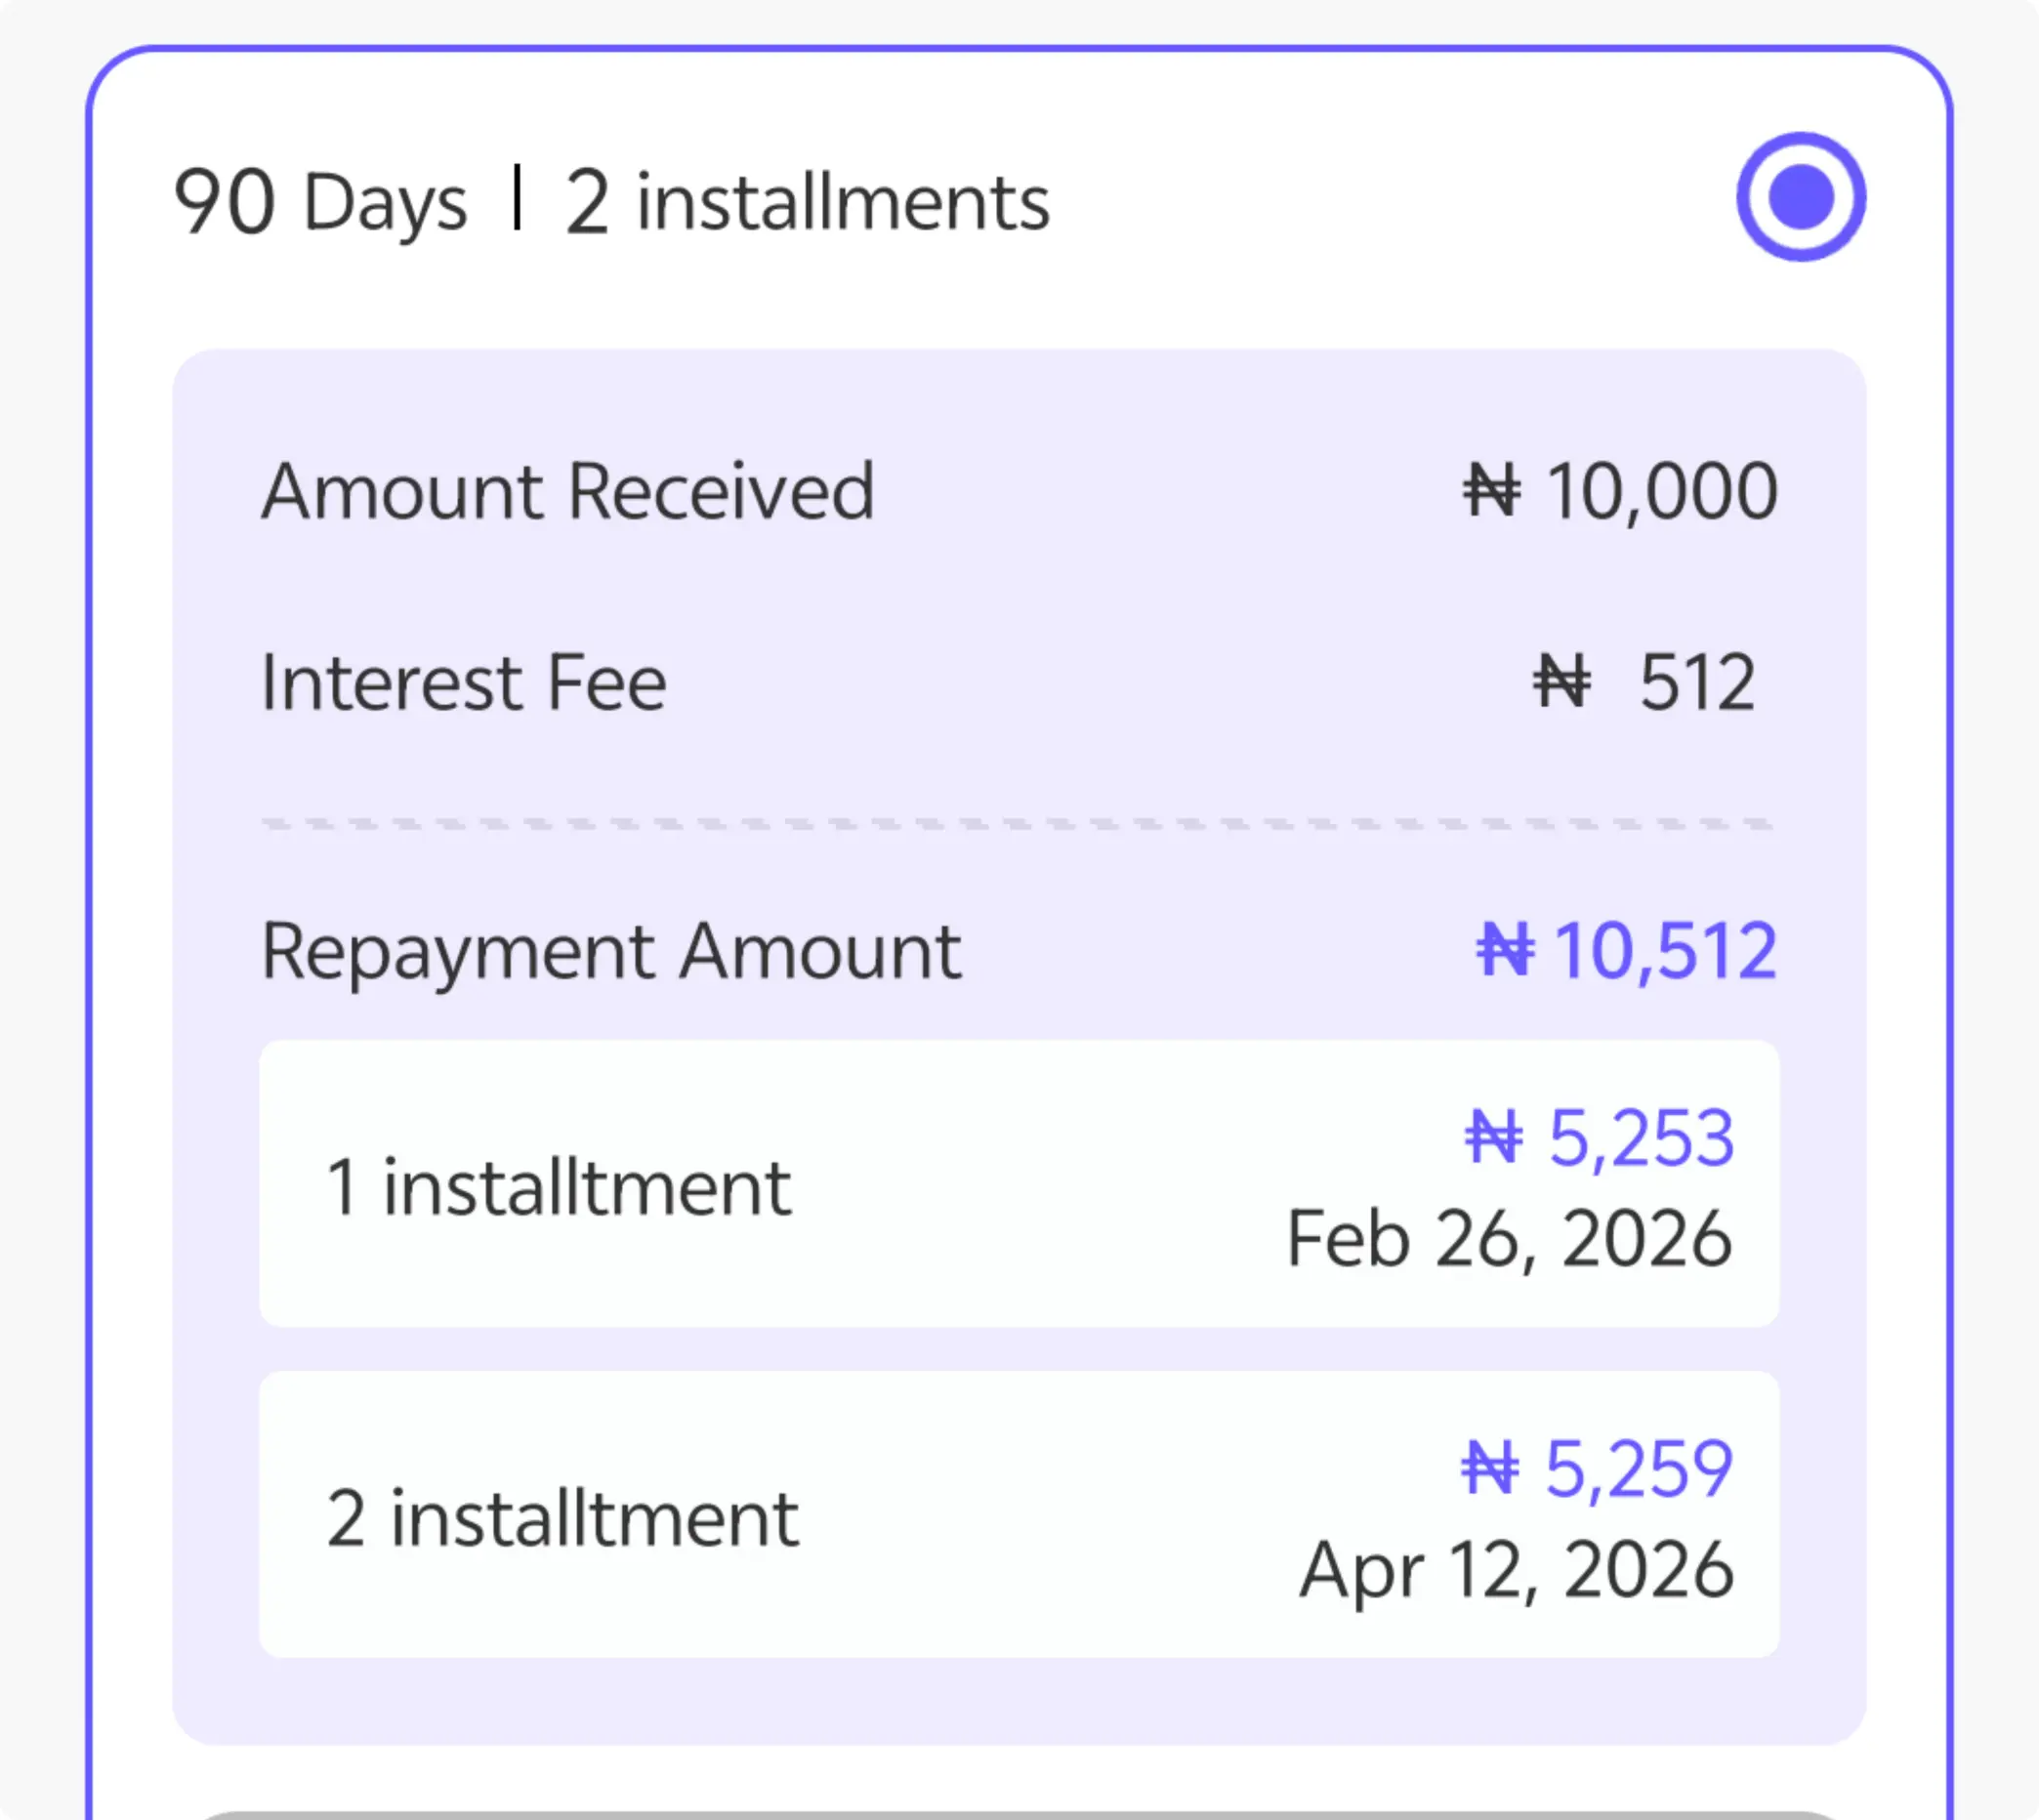Select the Apr 12, 2026 due date
The image size is (2039, 1820).
tap(1516, 1570)
